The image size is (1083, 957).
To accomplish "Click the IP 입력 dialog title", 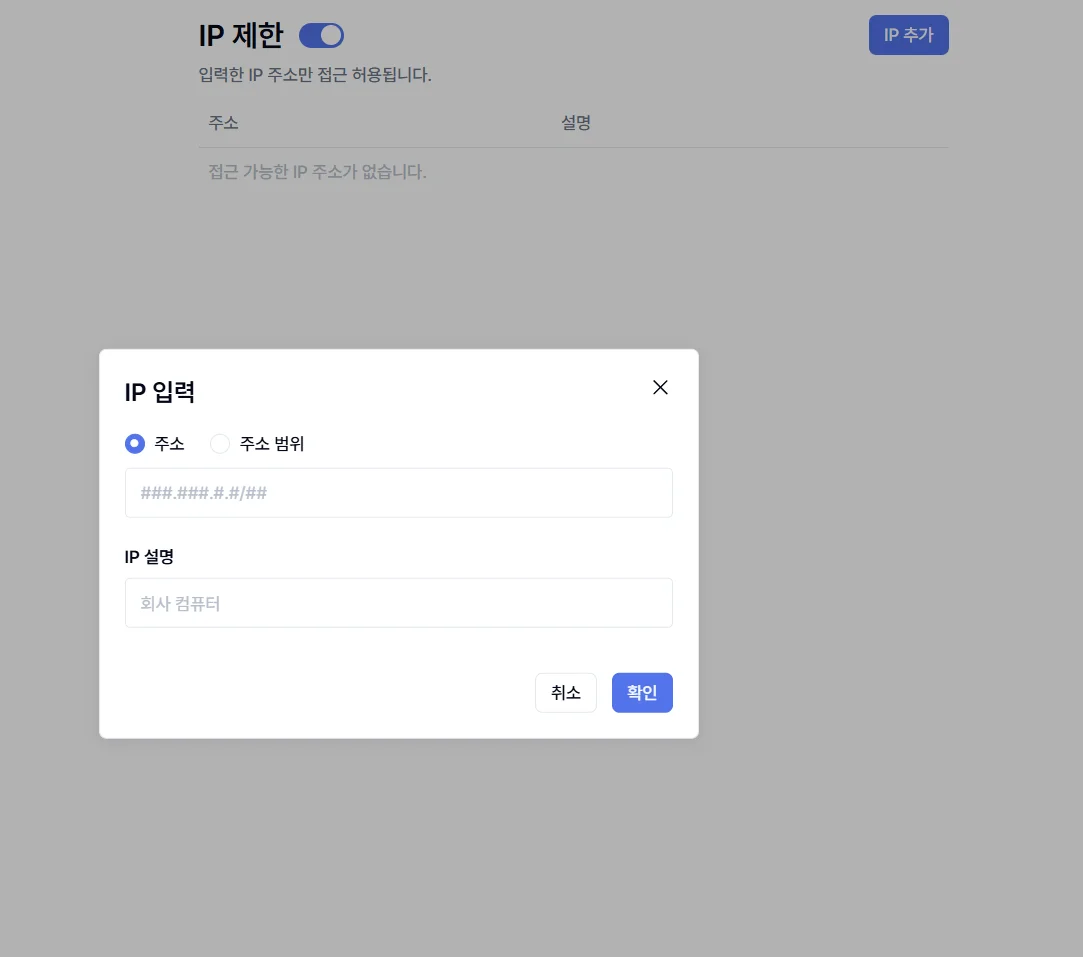I will tap(159, 392).
